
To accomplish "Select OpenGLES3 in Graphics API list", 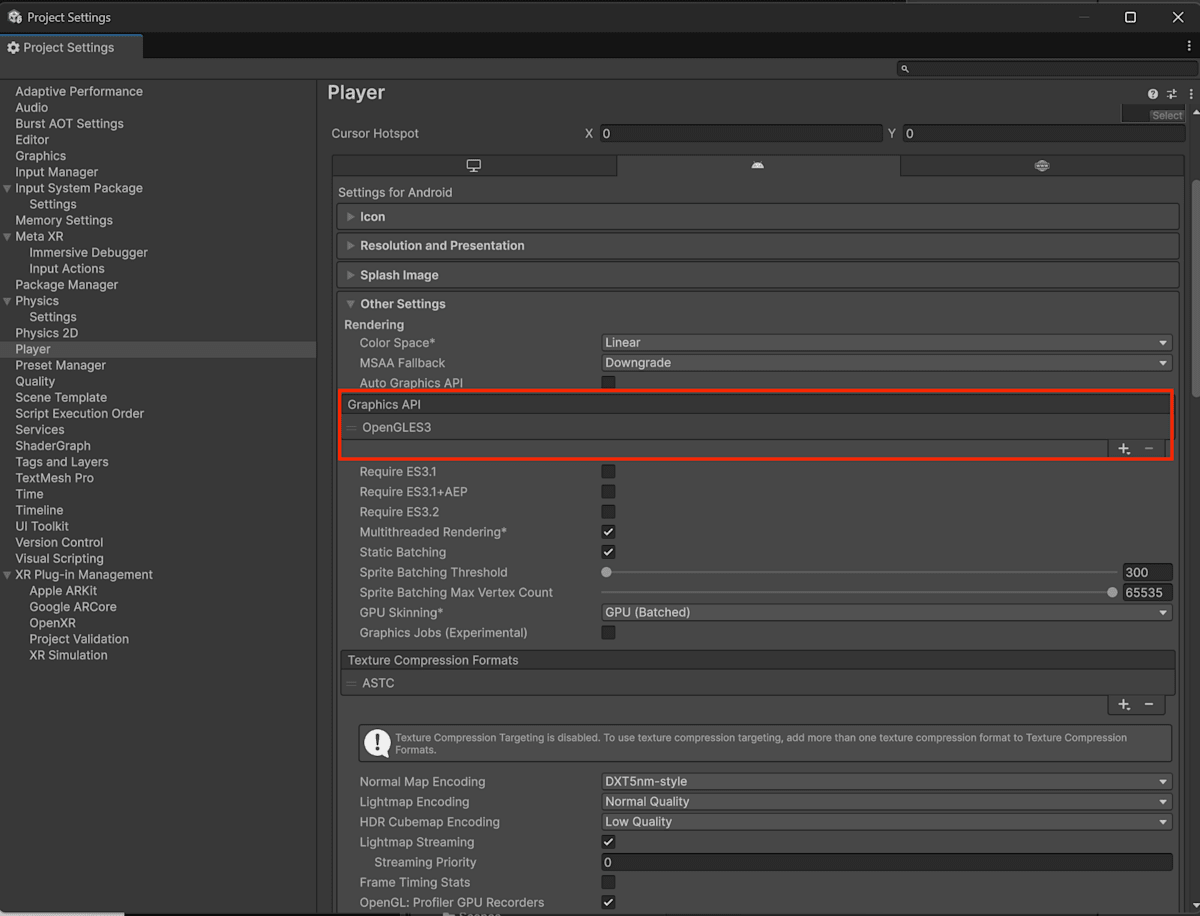I will pos(758,428).
